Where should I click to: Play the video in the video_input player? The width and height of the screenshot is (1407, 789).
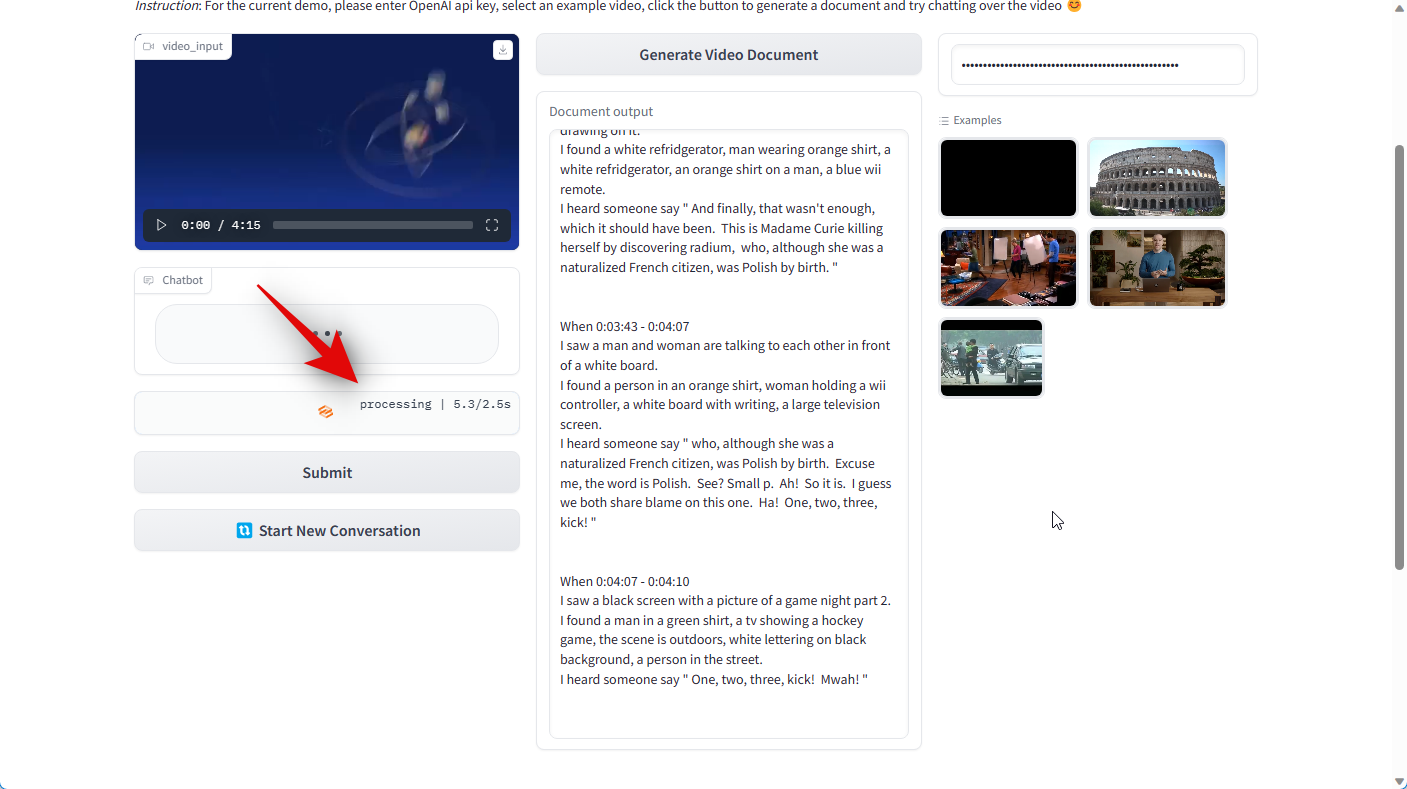click(161, 225)
